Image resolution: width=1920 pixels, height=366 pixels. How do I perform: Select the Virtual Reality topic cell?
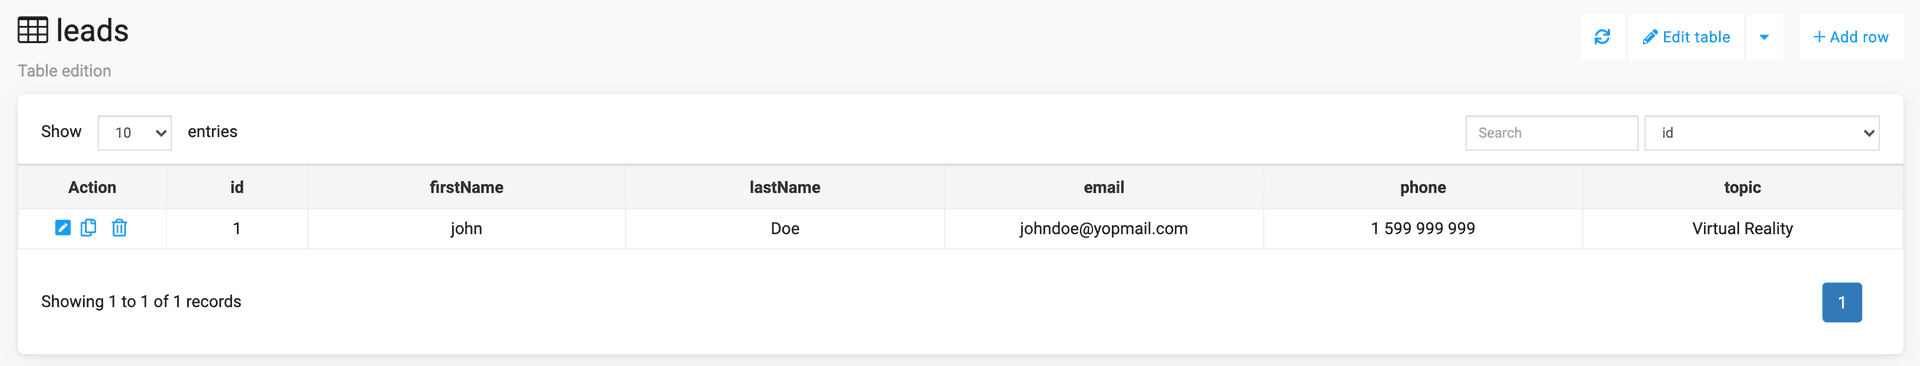(x=1742, y=228)
